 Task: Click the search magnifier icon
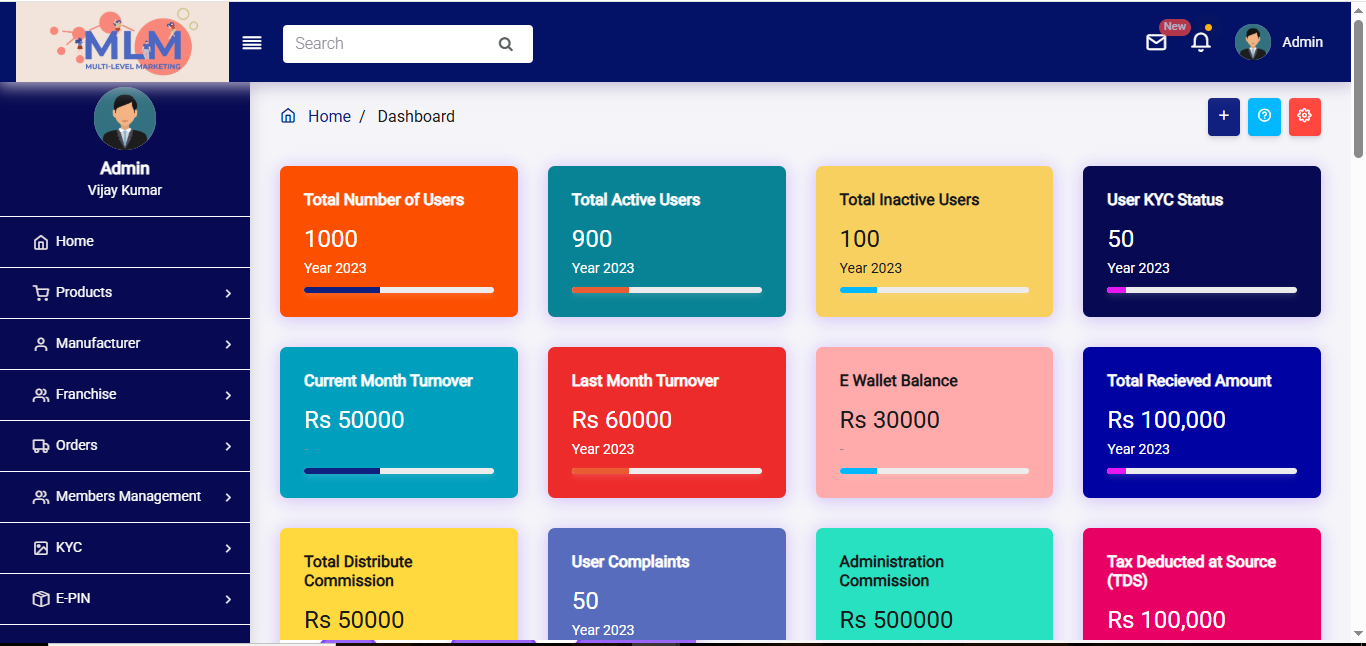pos(505,44)
